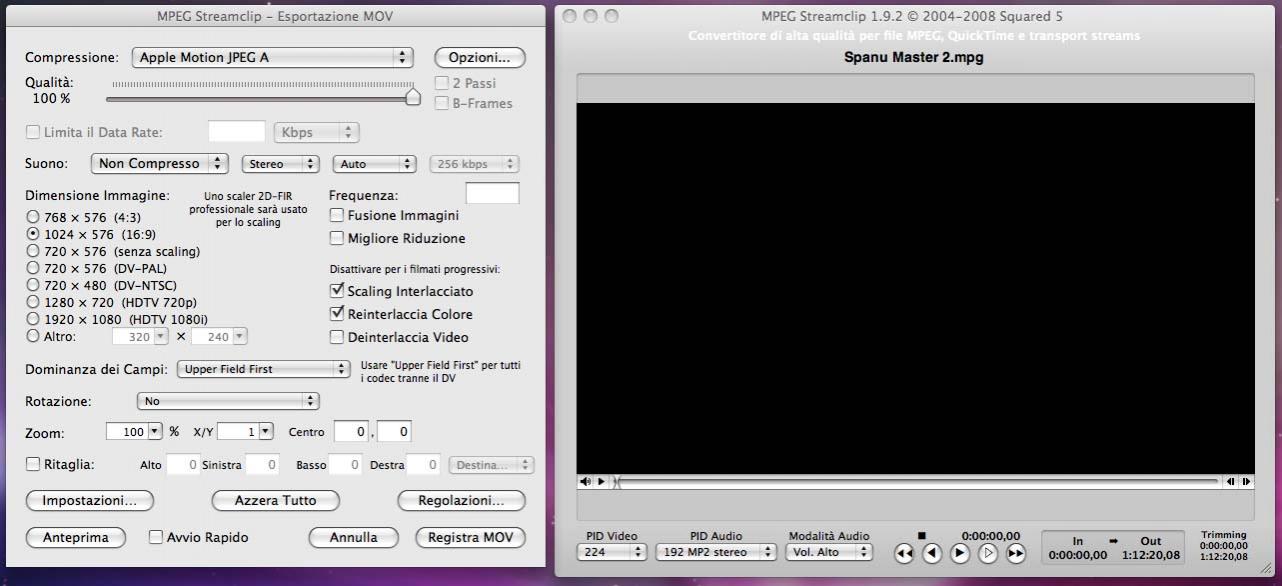Open the PID Video 224 dropdown

612,552
